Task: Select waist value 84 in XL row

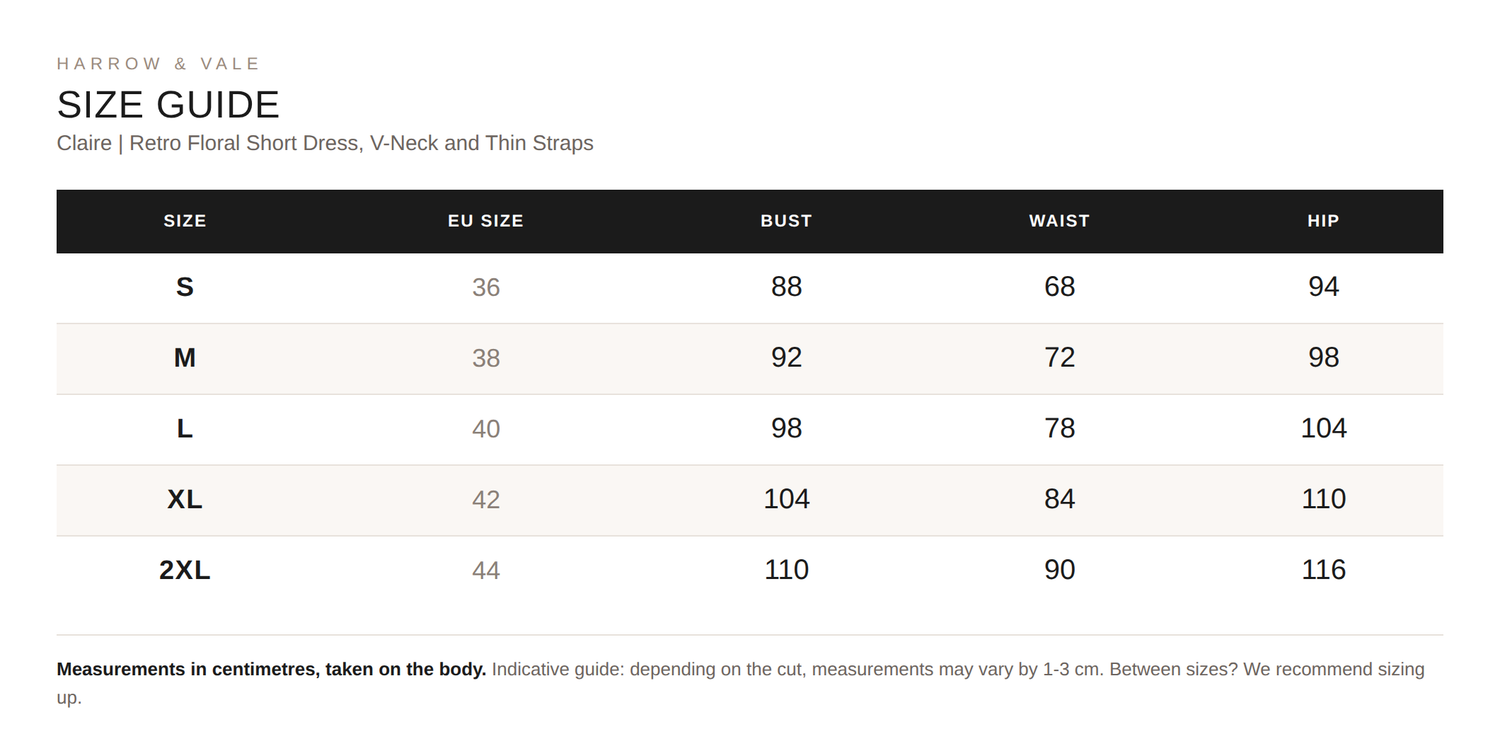Action: point(1059,499)
